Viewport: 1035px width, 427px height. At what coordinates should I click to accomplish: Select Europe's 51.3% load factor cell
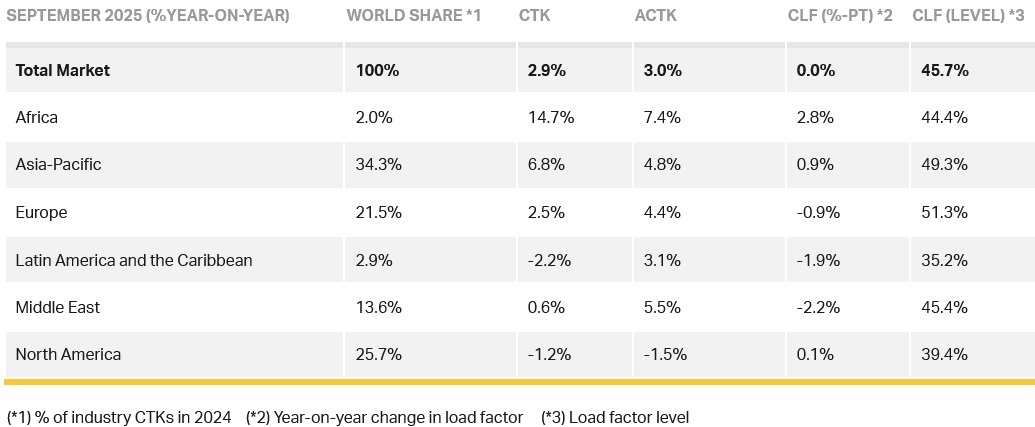[944, 212]
